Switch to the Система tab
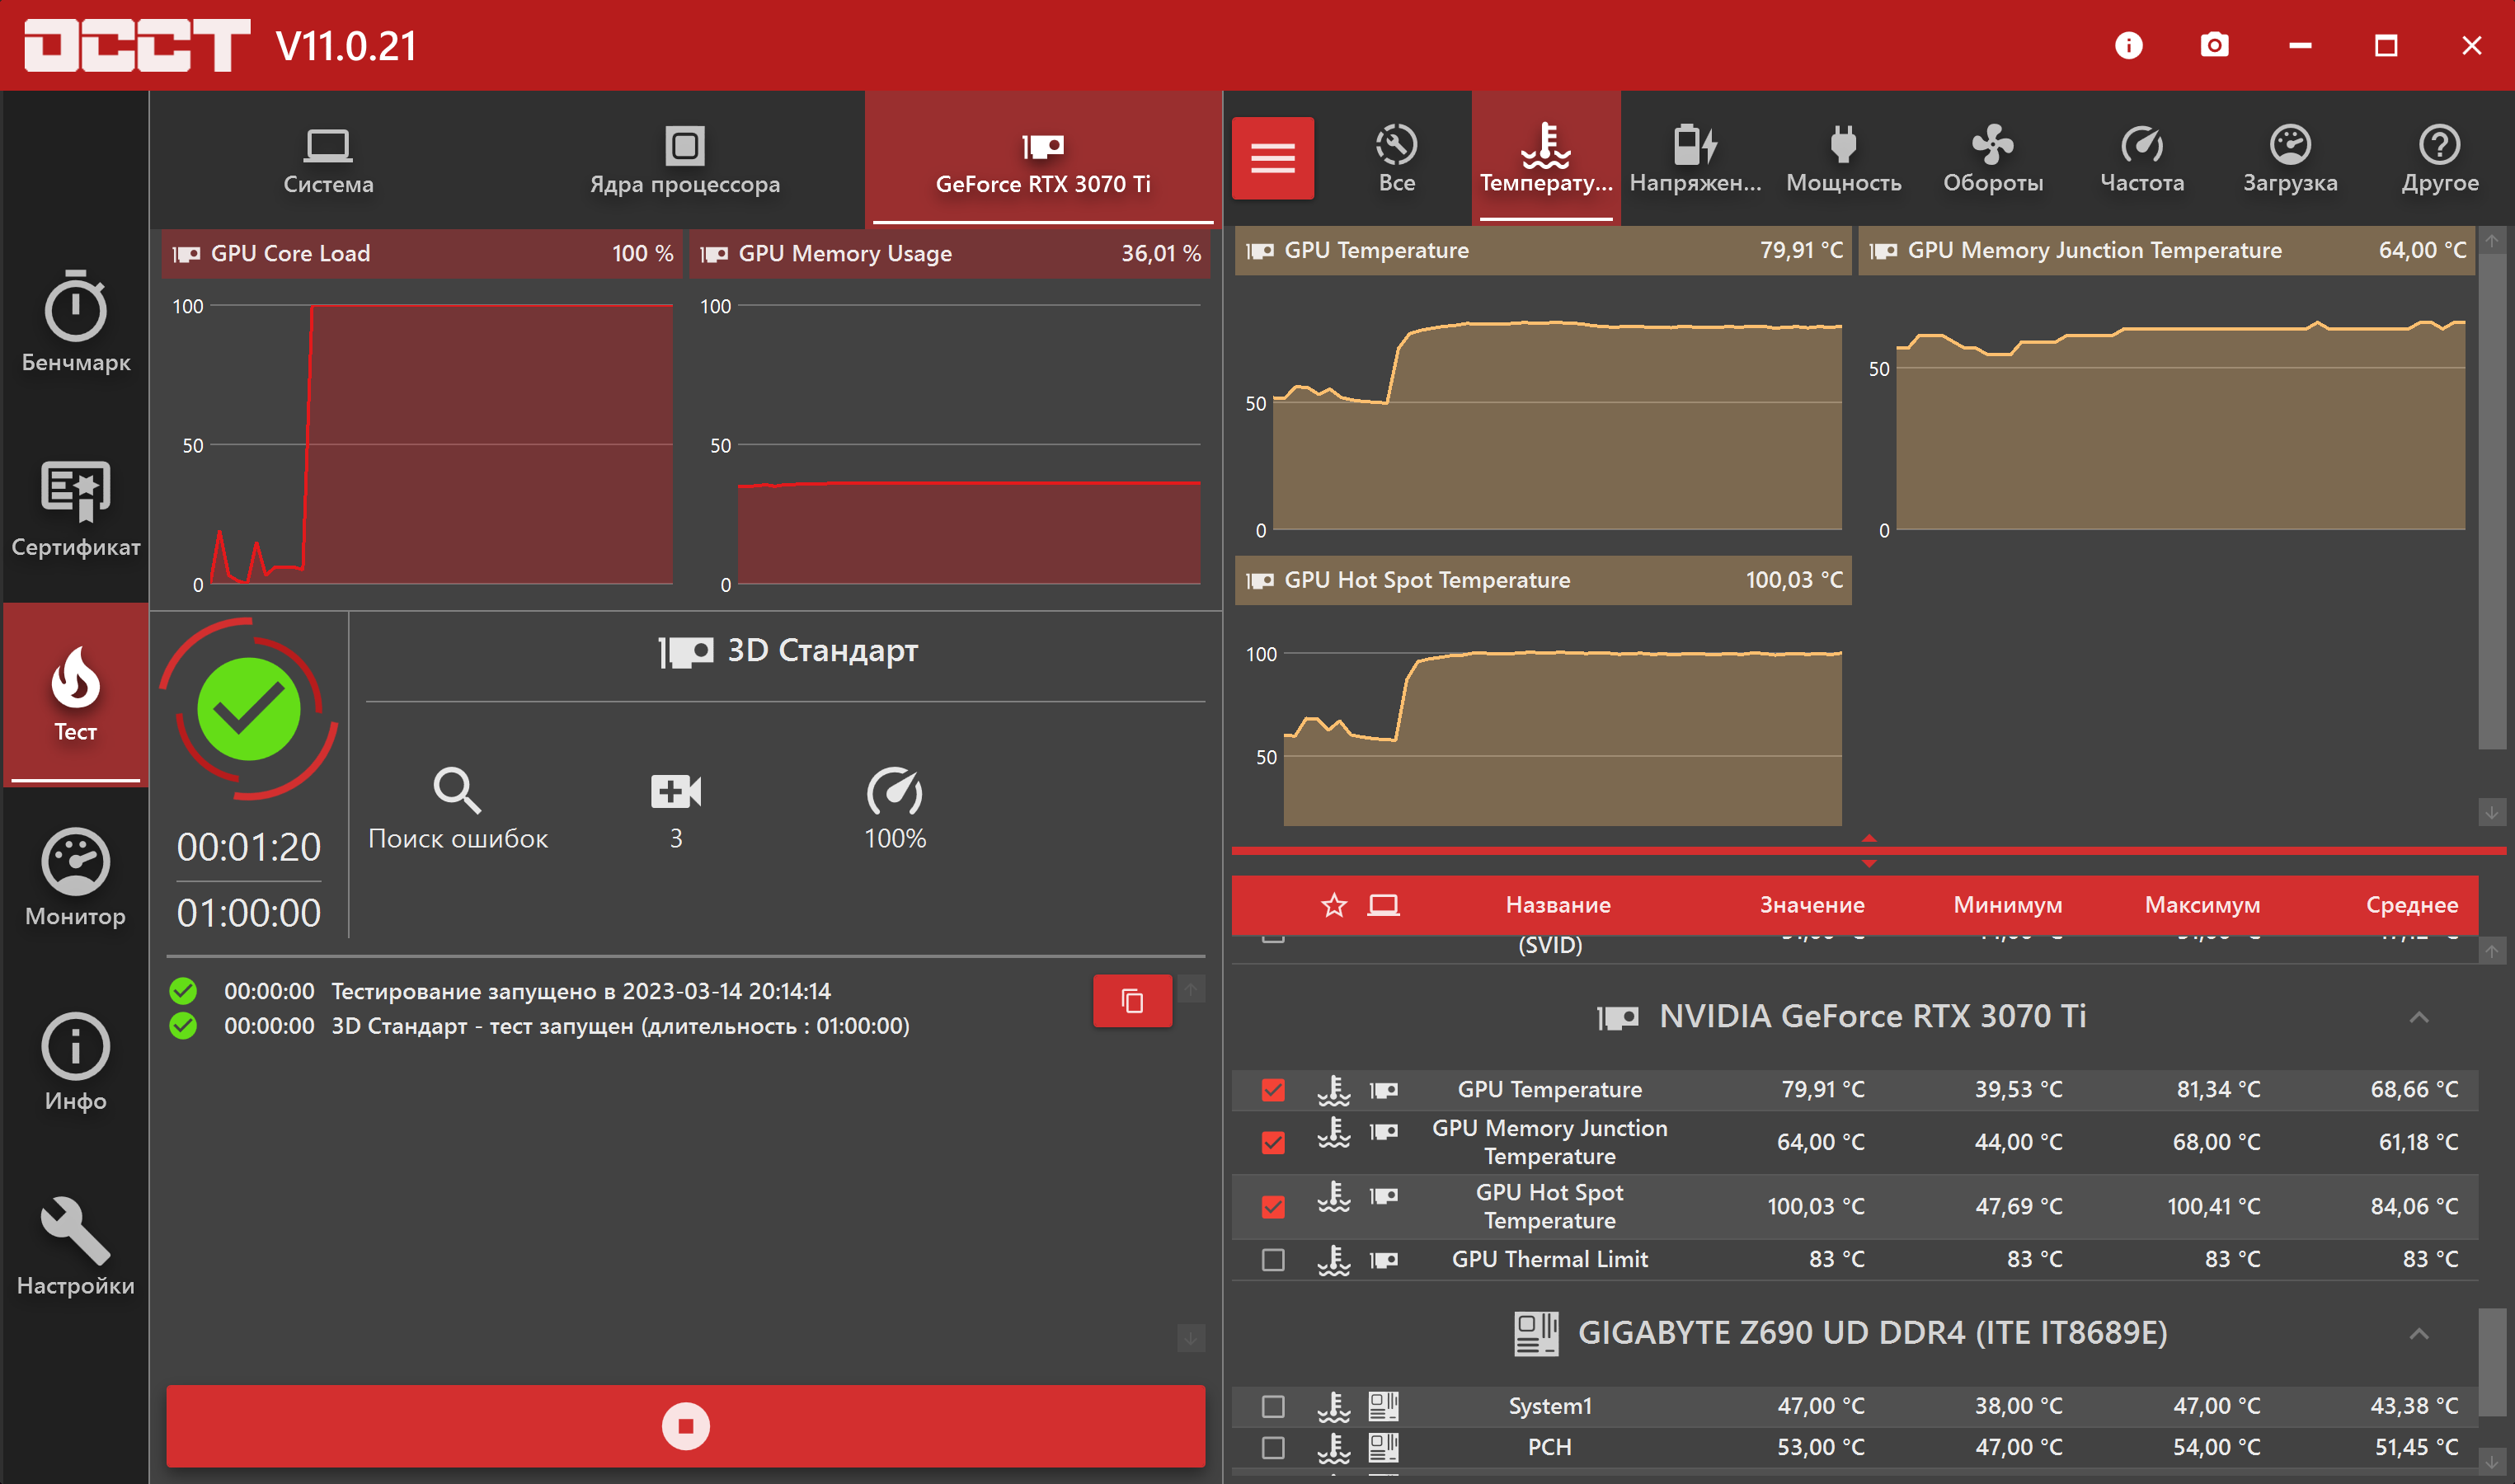The image size is (2515, 1484). pyautogui.click(x=328, y=160)
